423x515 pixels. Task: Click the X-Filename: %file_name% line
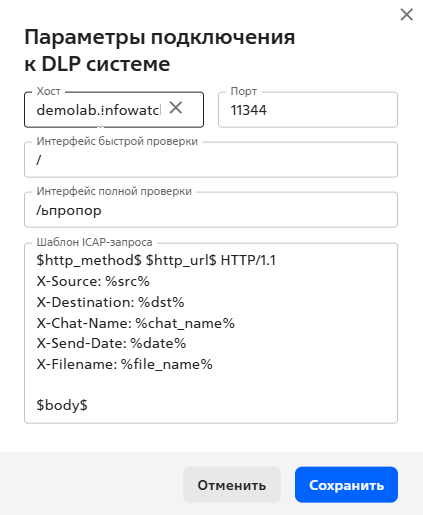[124, 364]
